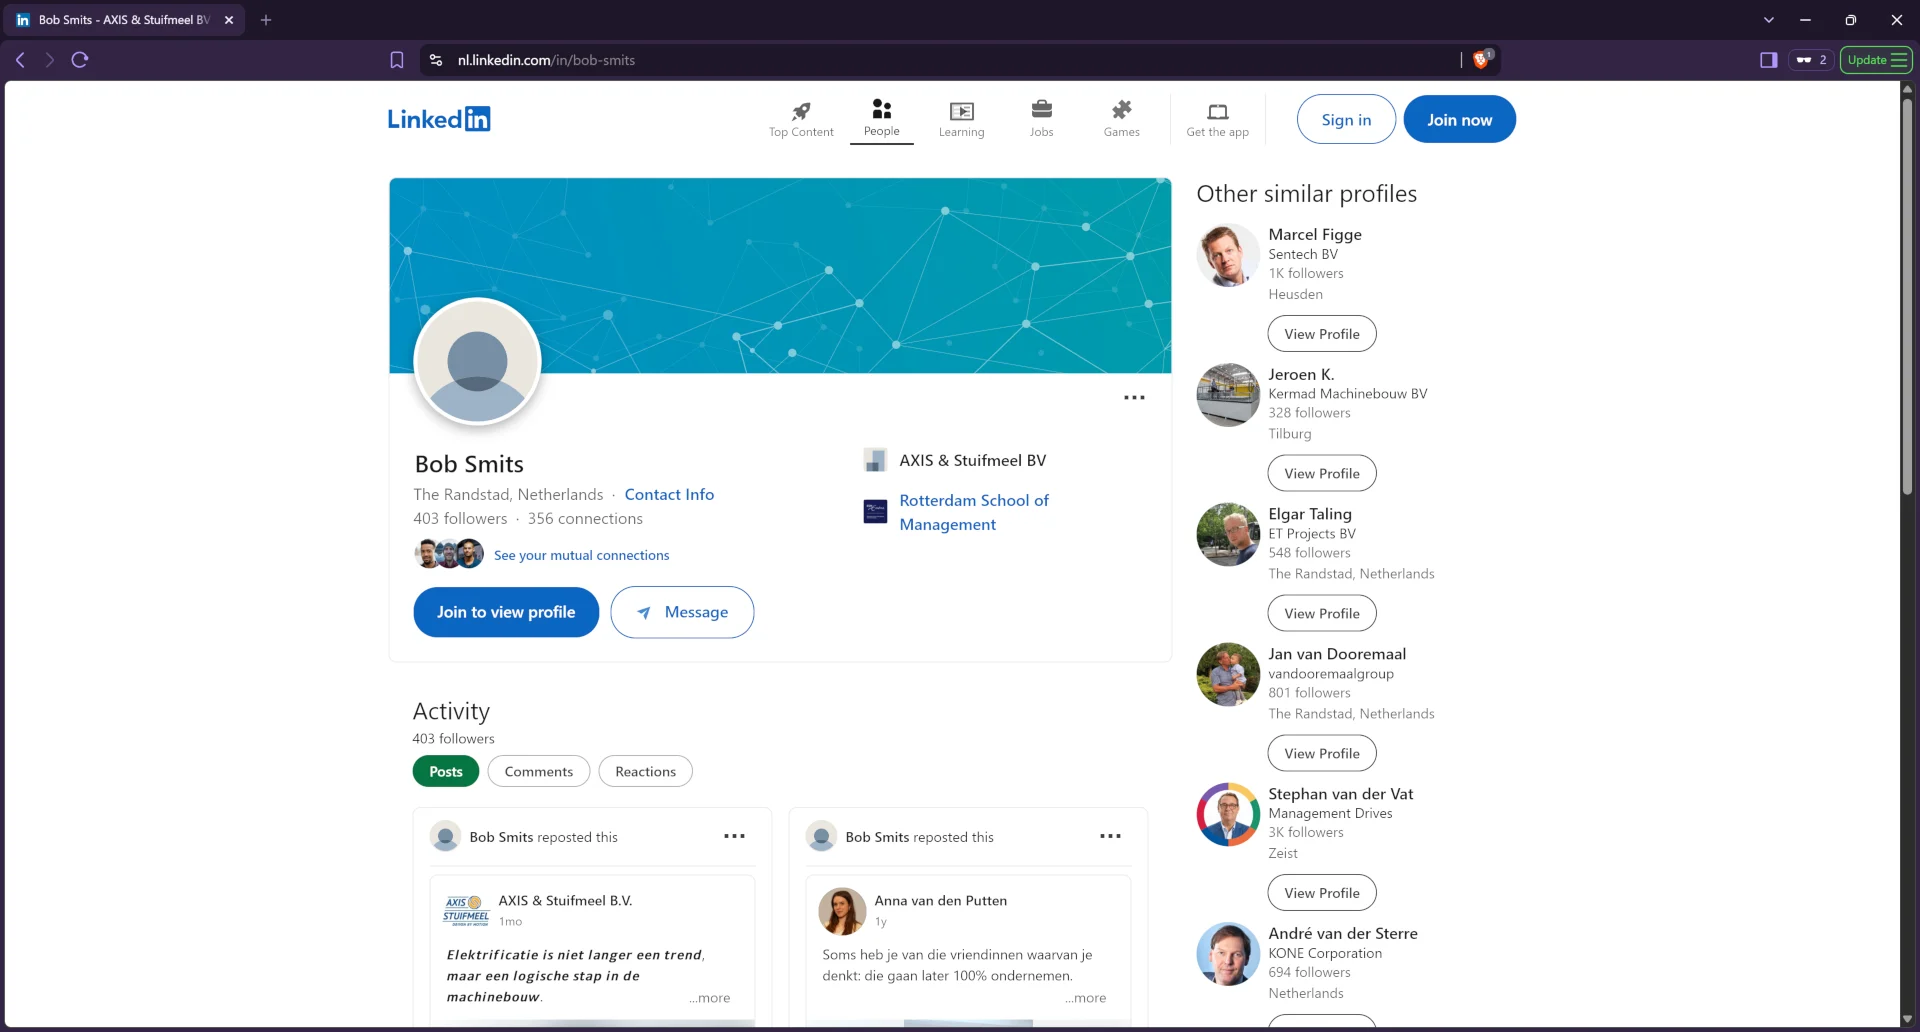Select the Comments activity filter

click(x=538, y=771)
